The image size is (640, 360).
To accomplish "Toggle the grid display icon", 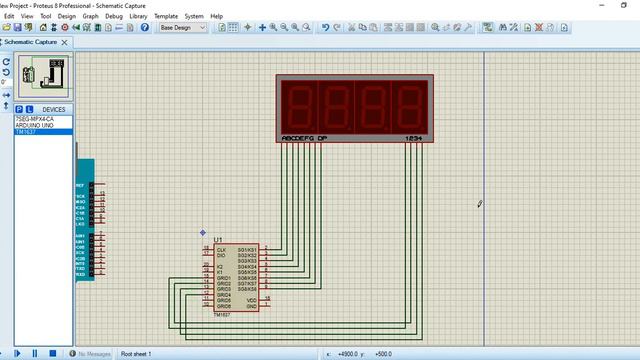I will point(233,27).
